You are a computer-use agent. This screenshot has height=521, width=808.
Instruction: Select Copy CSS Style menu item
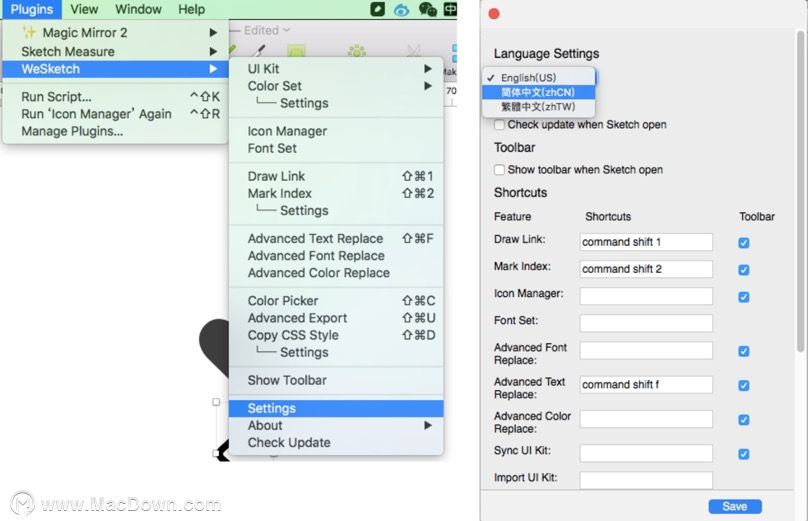pos(336,335)
